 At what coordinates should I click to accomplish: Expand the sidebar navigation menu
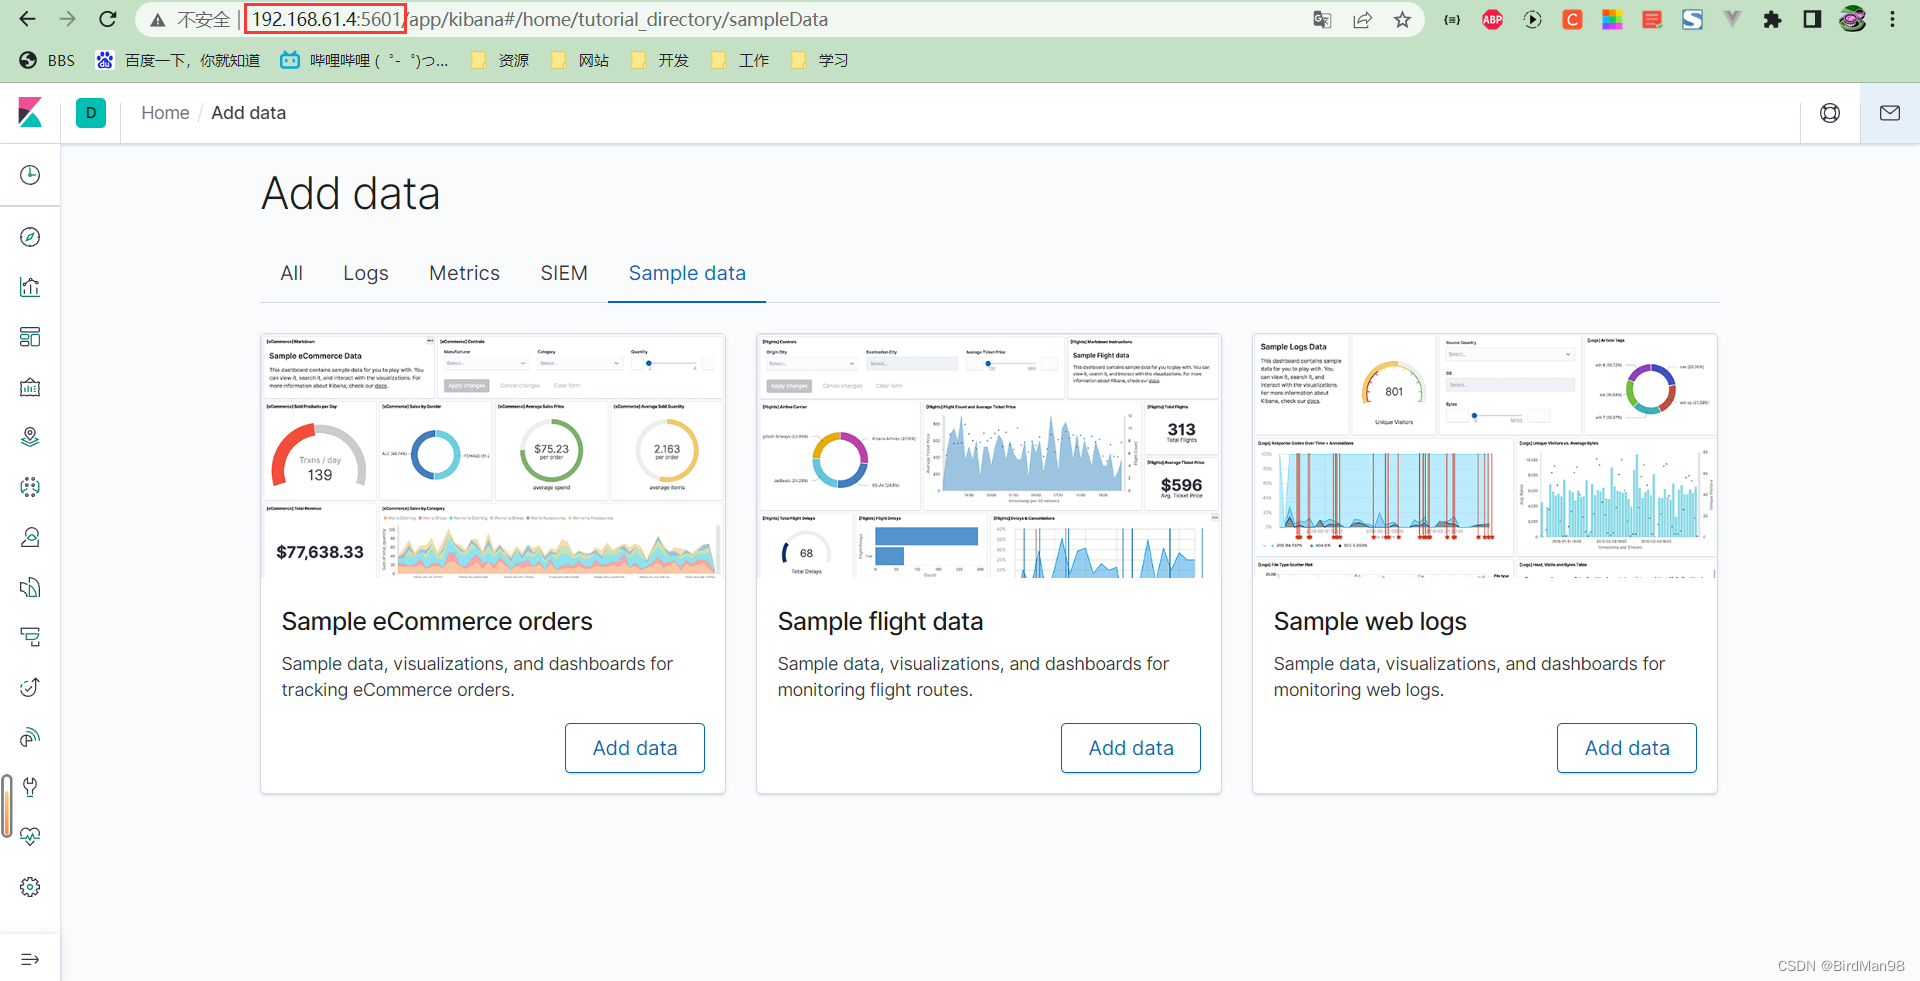click(x=30, y=959)
